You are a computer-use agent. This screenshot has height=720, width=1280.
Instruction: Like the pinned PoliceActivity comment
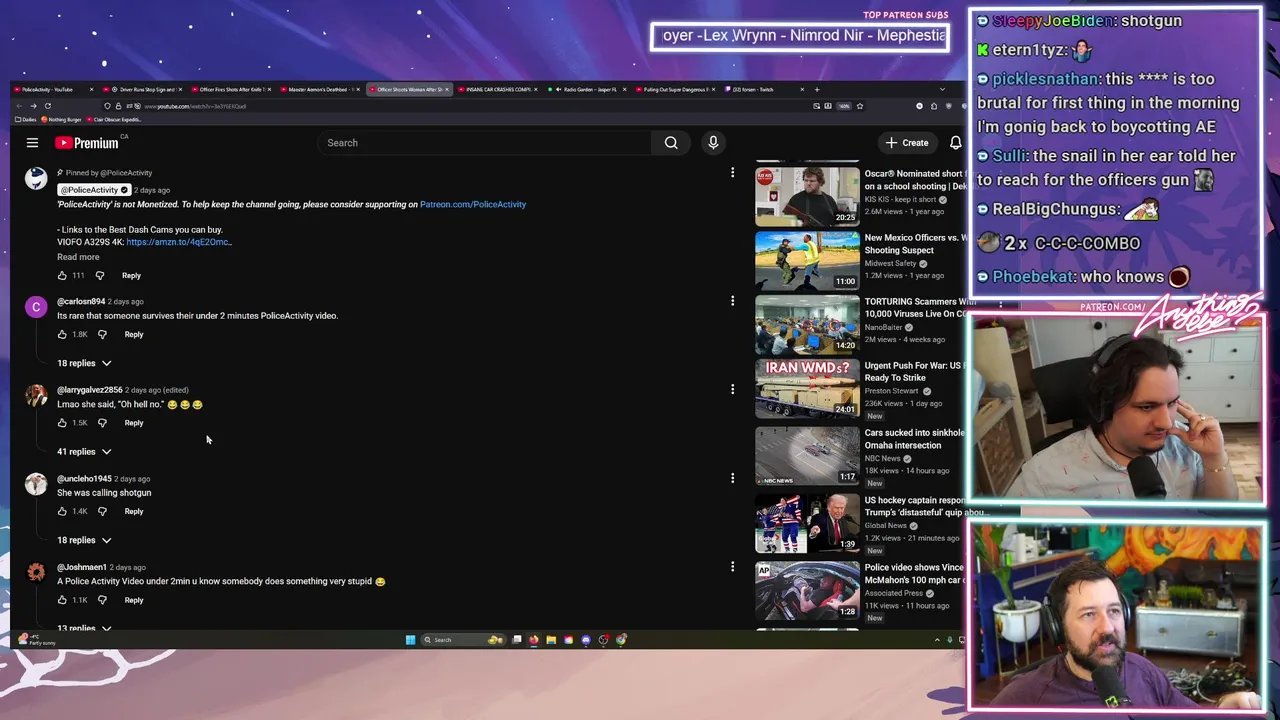pyautogui.click(x=62, y=275)
